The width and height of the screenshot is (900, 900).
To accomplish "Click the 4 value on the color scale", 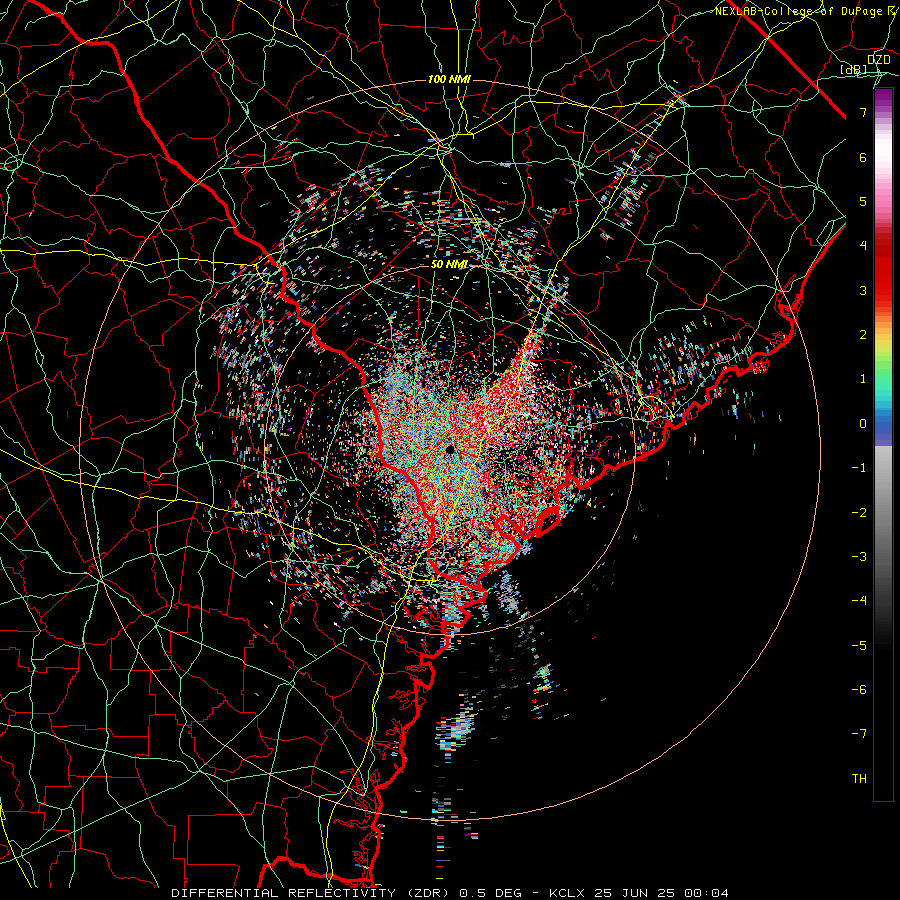I will tap(863, 246).
